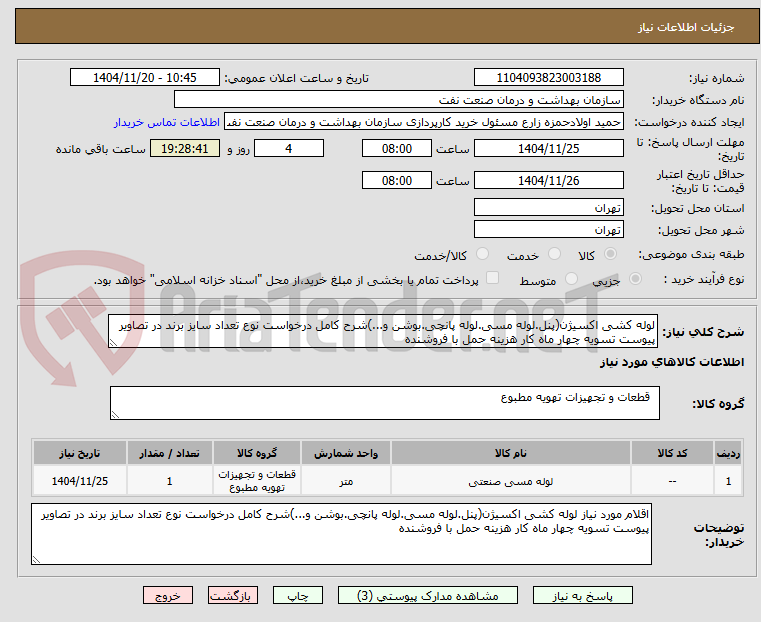Click the table date cell 1404/11/25
This screenshot has width=761, height=622.
[x=80, y=481]
